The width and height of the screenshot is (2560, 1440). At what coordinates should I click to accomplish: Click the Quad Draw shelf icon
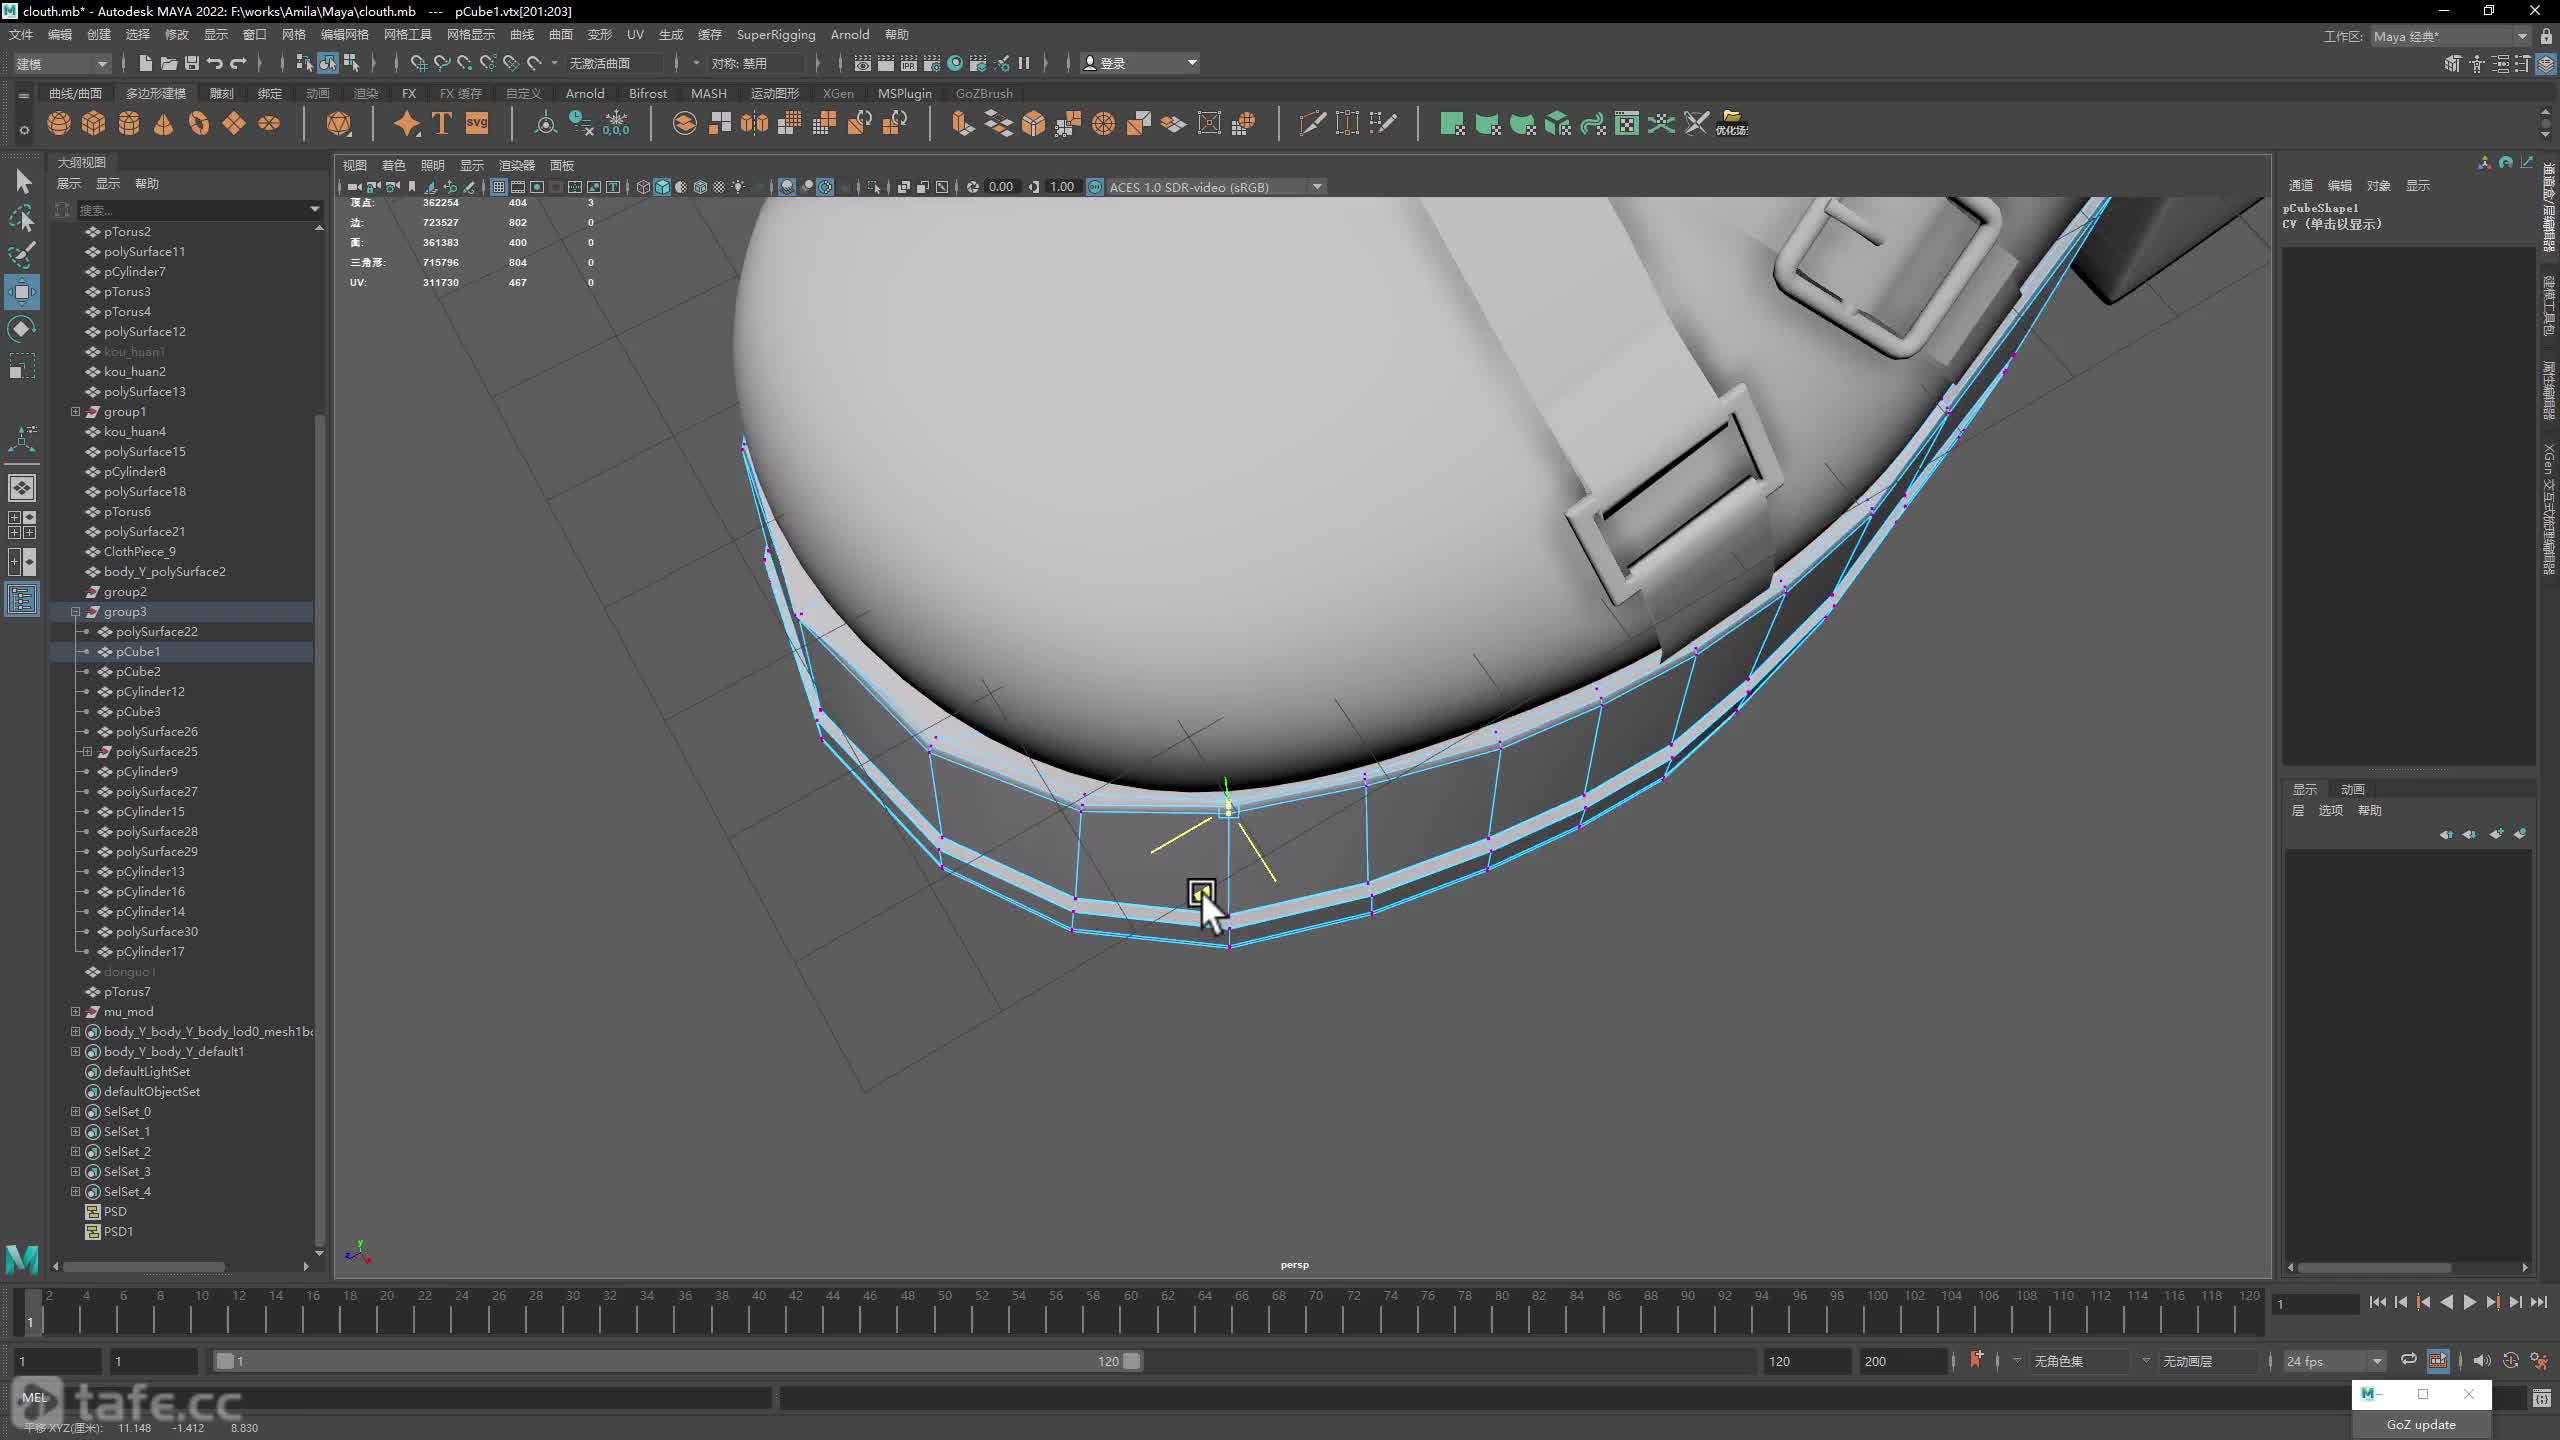[x=1382, y=124]
